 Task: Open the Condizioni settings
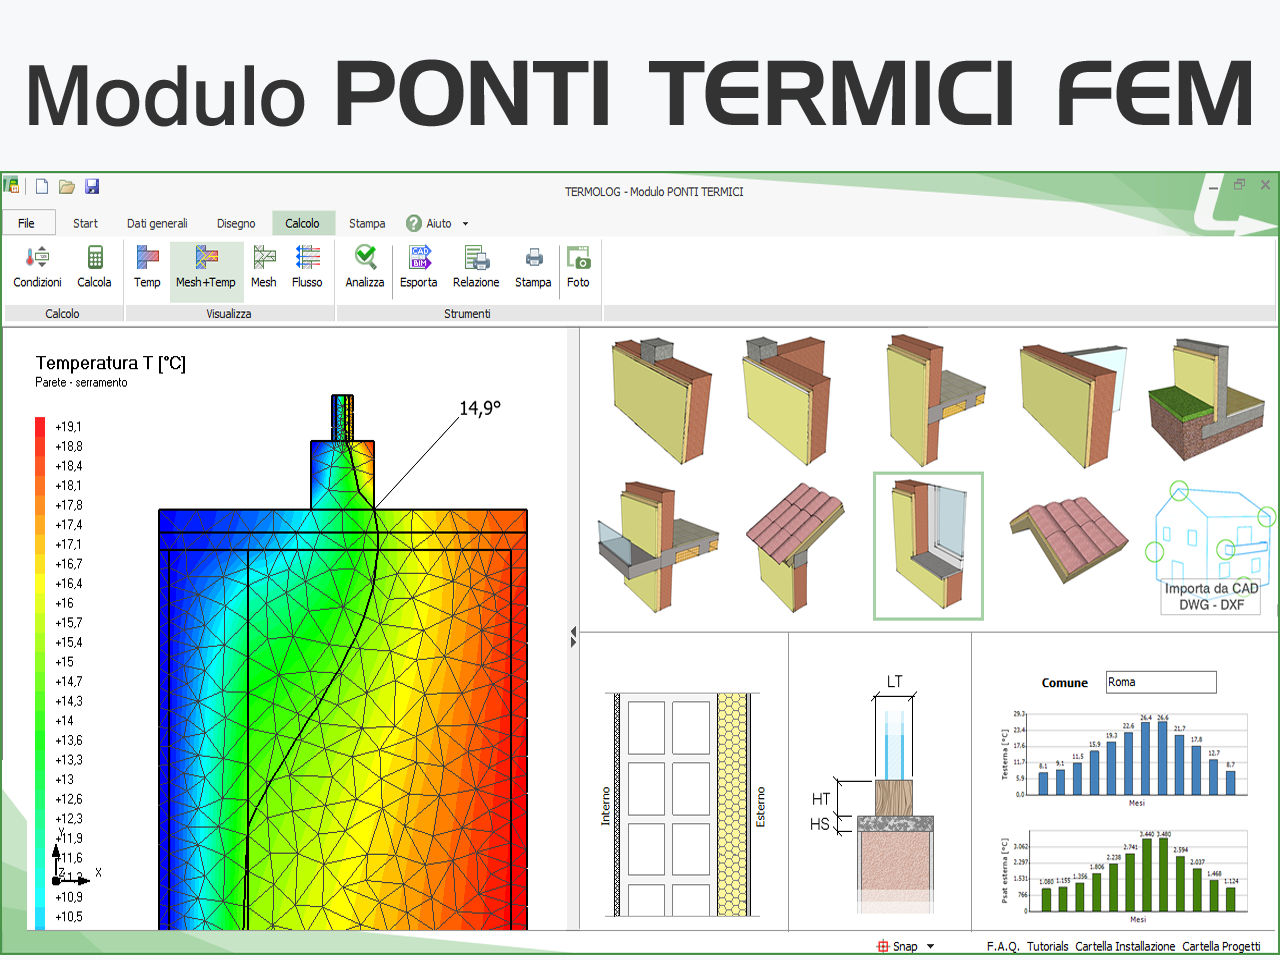click(36, 266)
